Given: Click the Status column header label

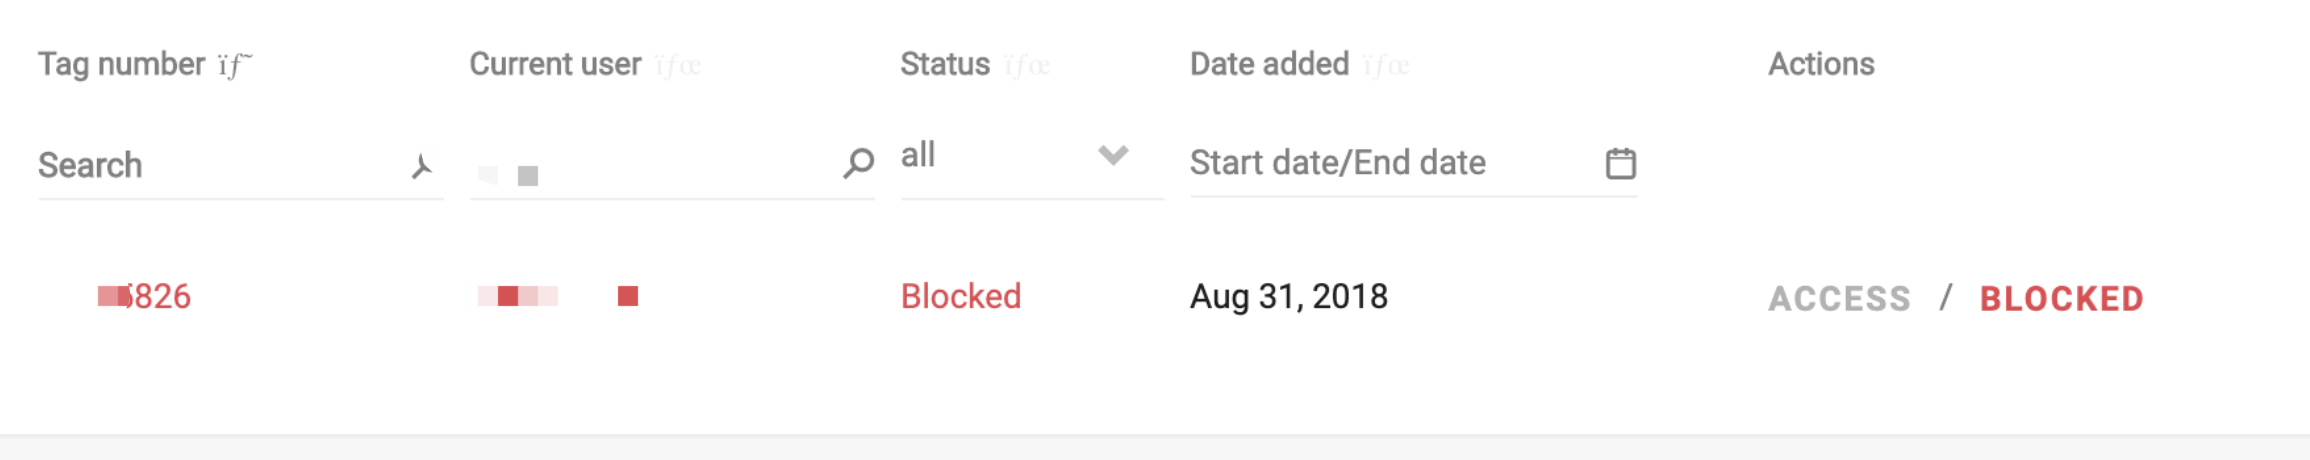Looking at the screenshot, I should [944, 64].
